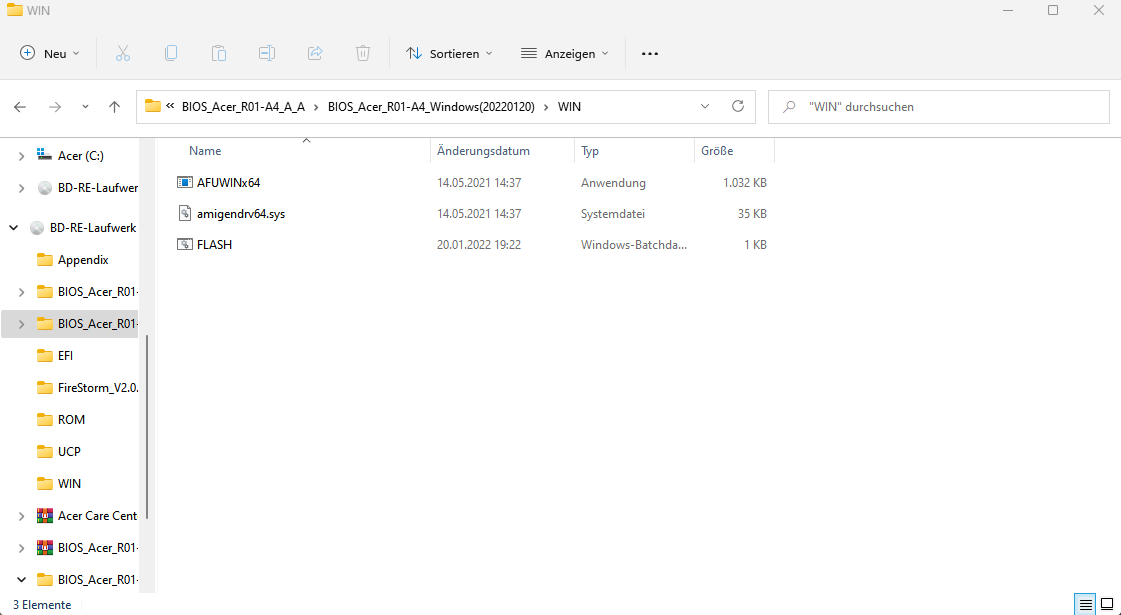The height and width of the screenshot is (615, 1121).
Task: Open recent locations chevron beside forward arrow
Action: pyautogui.click(x=85, y=107)
